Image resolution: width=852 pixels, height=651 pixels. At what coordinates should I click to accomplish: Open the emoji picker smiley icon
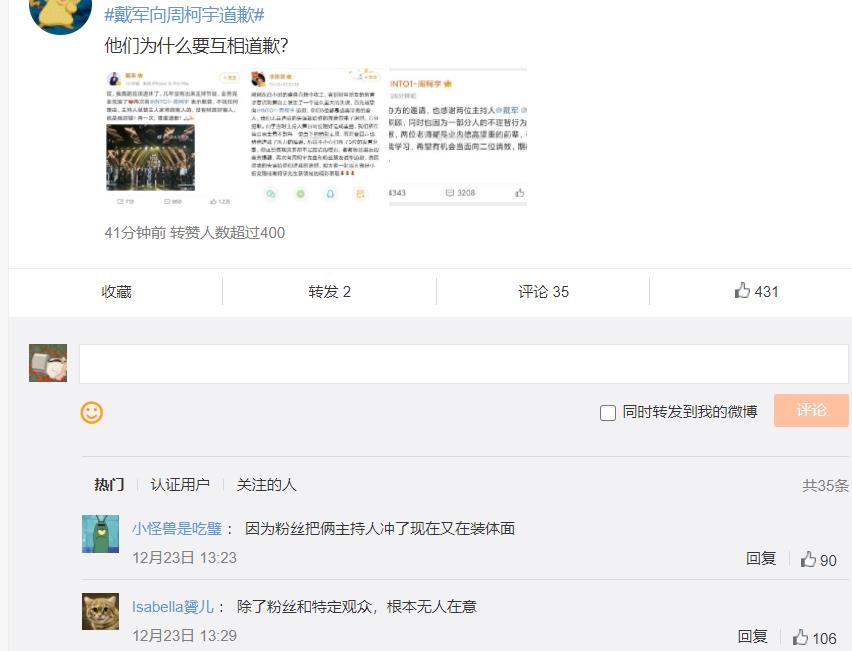pos(91,411)
